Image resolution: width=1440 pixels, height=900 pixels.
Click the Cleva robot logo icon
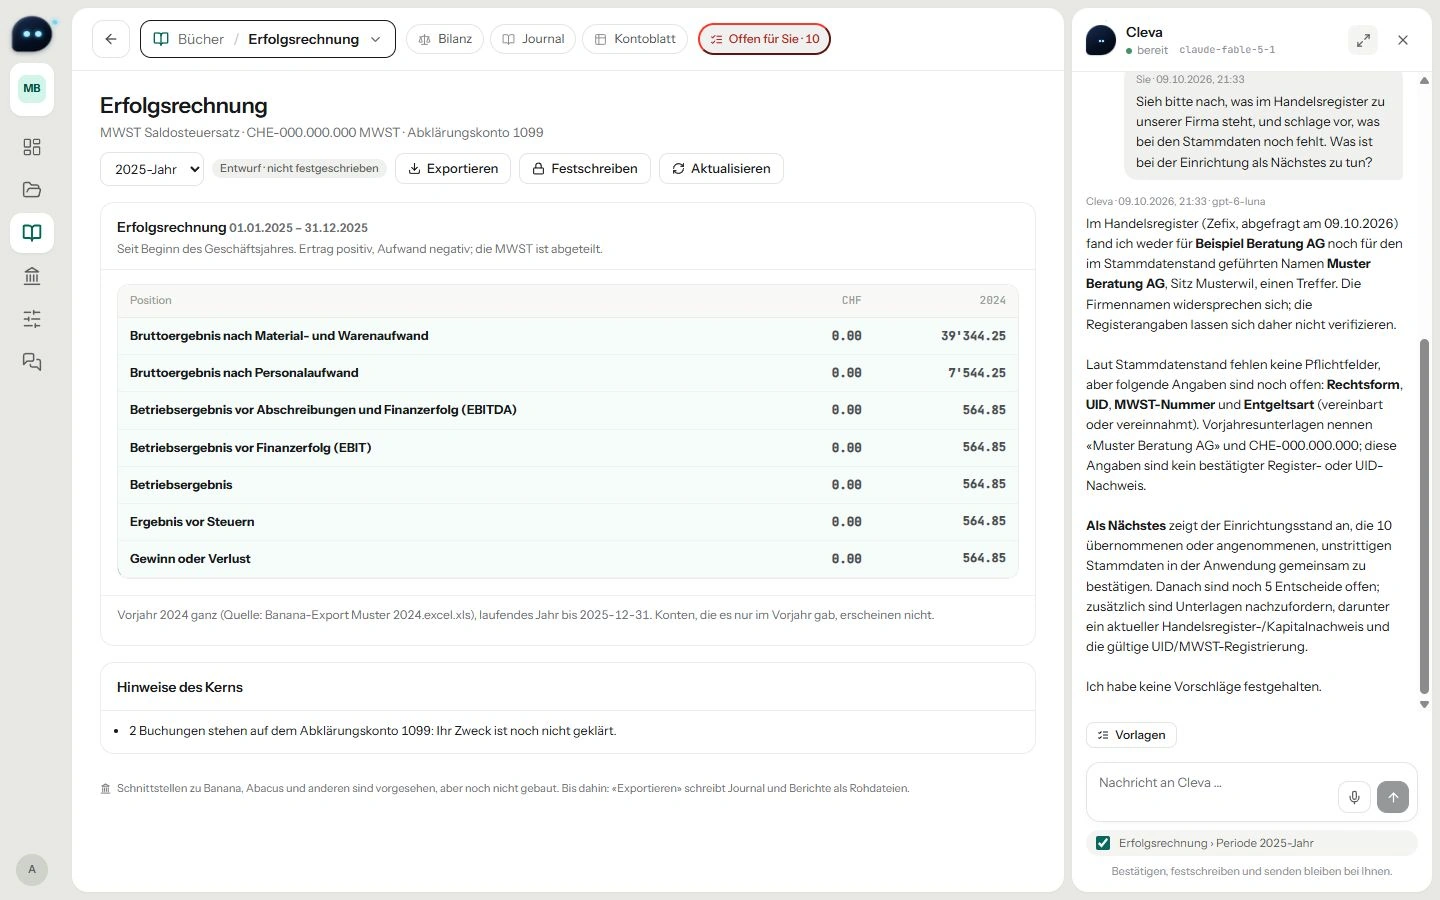(x=32, y=34)
